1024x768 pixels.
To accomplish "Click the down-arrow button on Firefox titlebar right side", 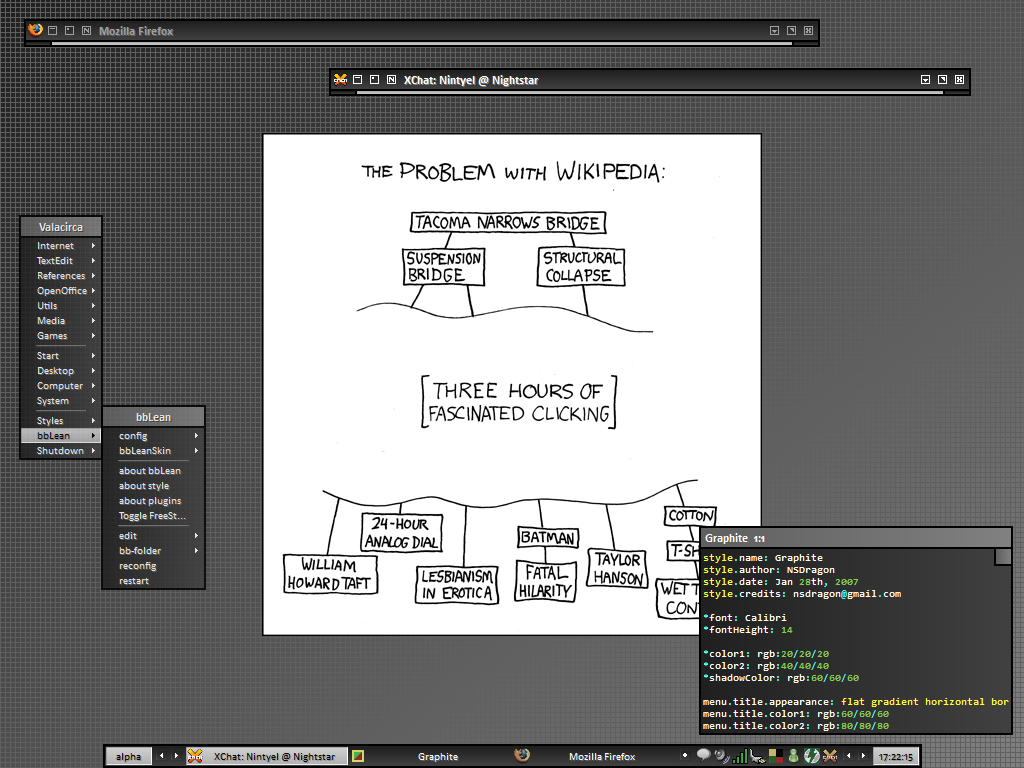I will (775, 31).
